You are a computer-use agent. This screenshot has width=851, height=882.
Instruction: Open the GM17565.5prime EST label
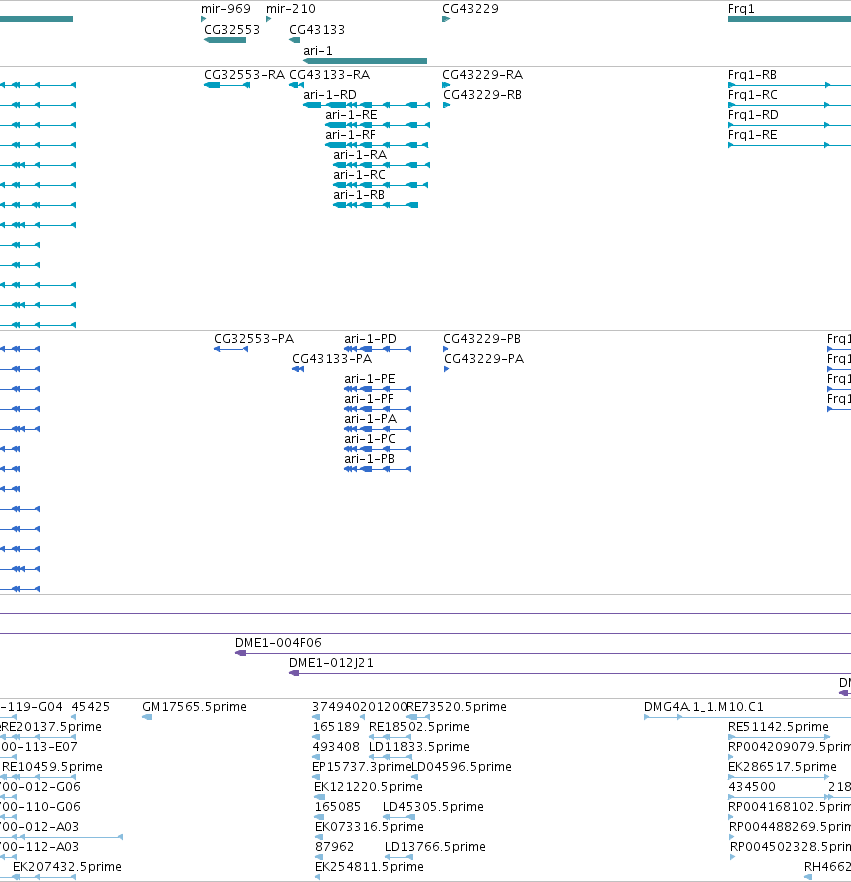tap(195, 707)
